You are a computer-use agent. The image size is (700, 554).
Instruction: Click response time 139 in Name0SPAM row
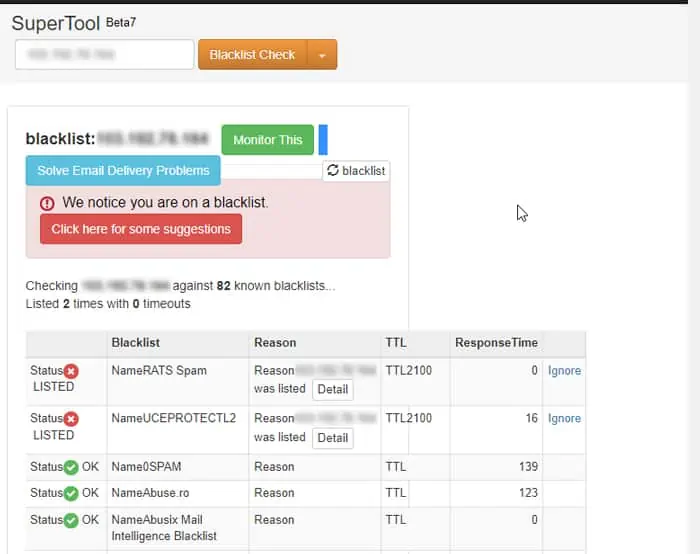[x=529, y=467]
